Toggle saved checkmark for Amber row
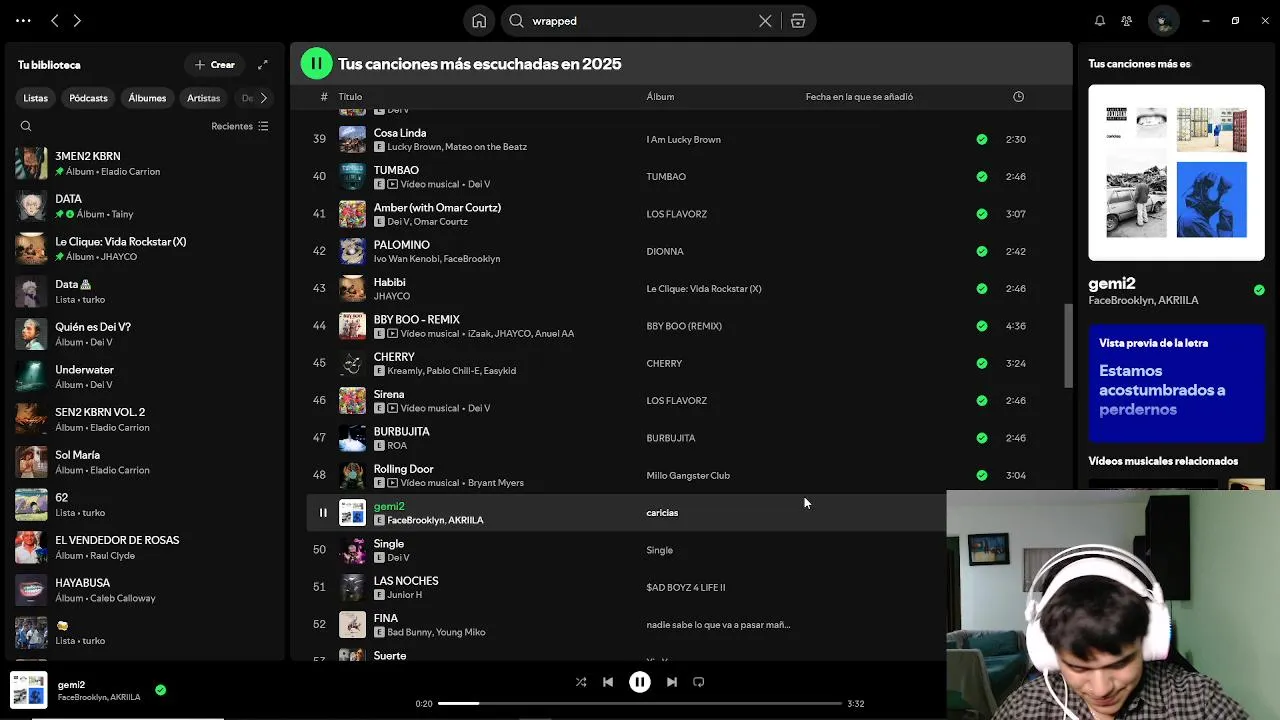This screenshot has height=720, width=1280. 982,214
